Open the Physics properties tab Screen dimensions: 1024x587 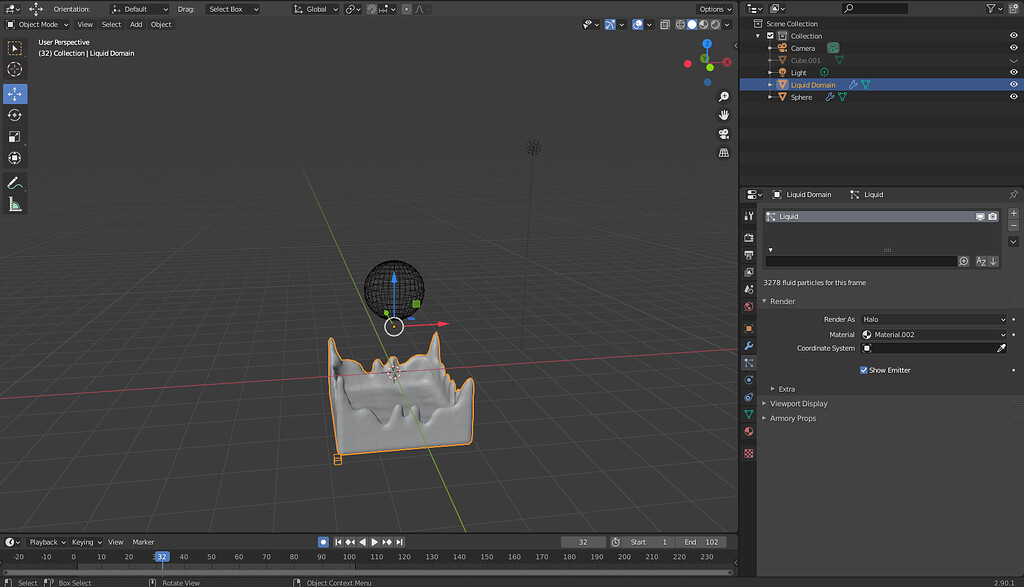coord(749,380)
